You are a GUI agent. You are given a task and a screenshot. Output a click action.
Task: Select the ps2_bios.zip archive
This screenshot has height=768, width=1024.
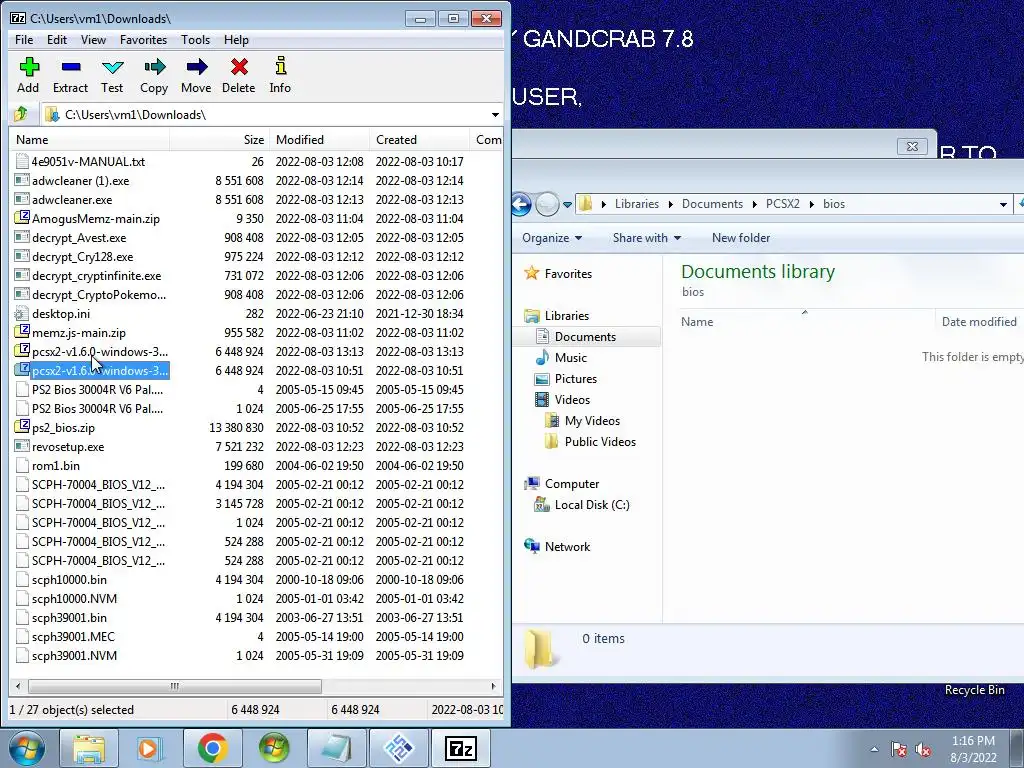point(63,428)
